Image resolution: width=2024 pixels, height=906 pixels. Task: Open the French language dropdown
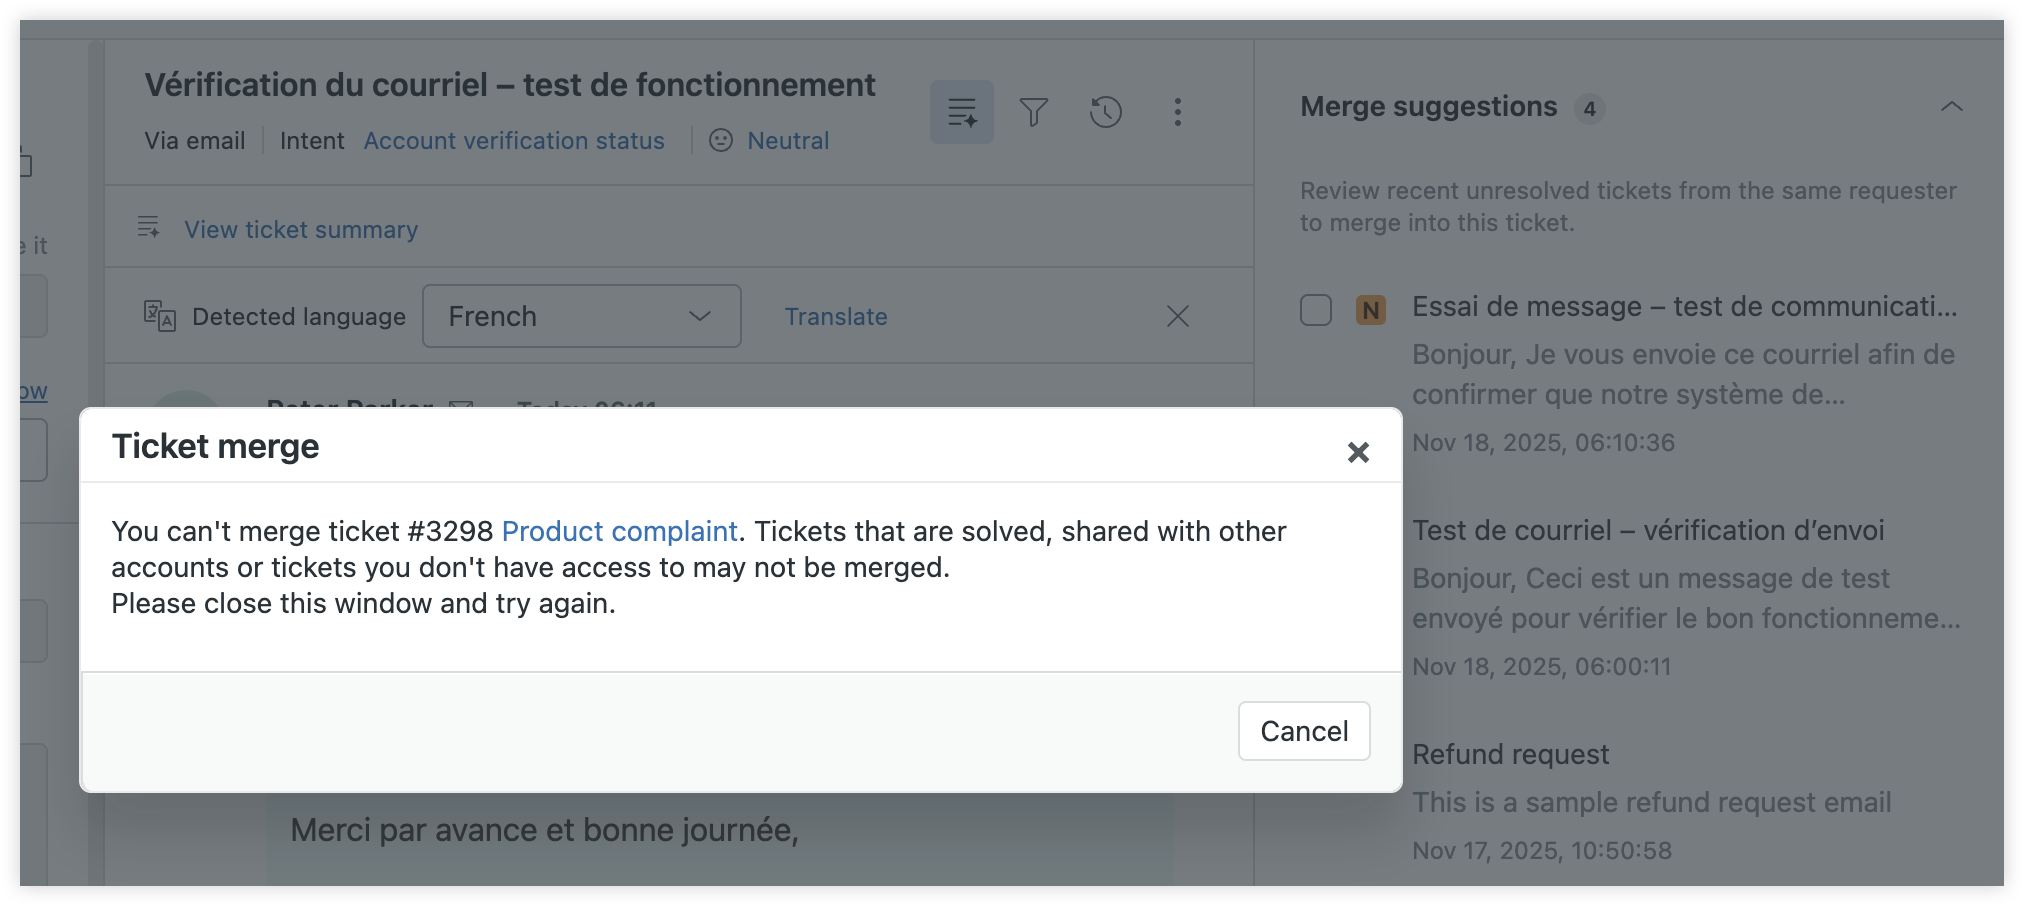pos(581,316)
